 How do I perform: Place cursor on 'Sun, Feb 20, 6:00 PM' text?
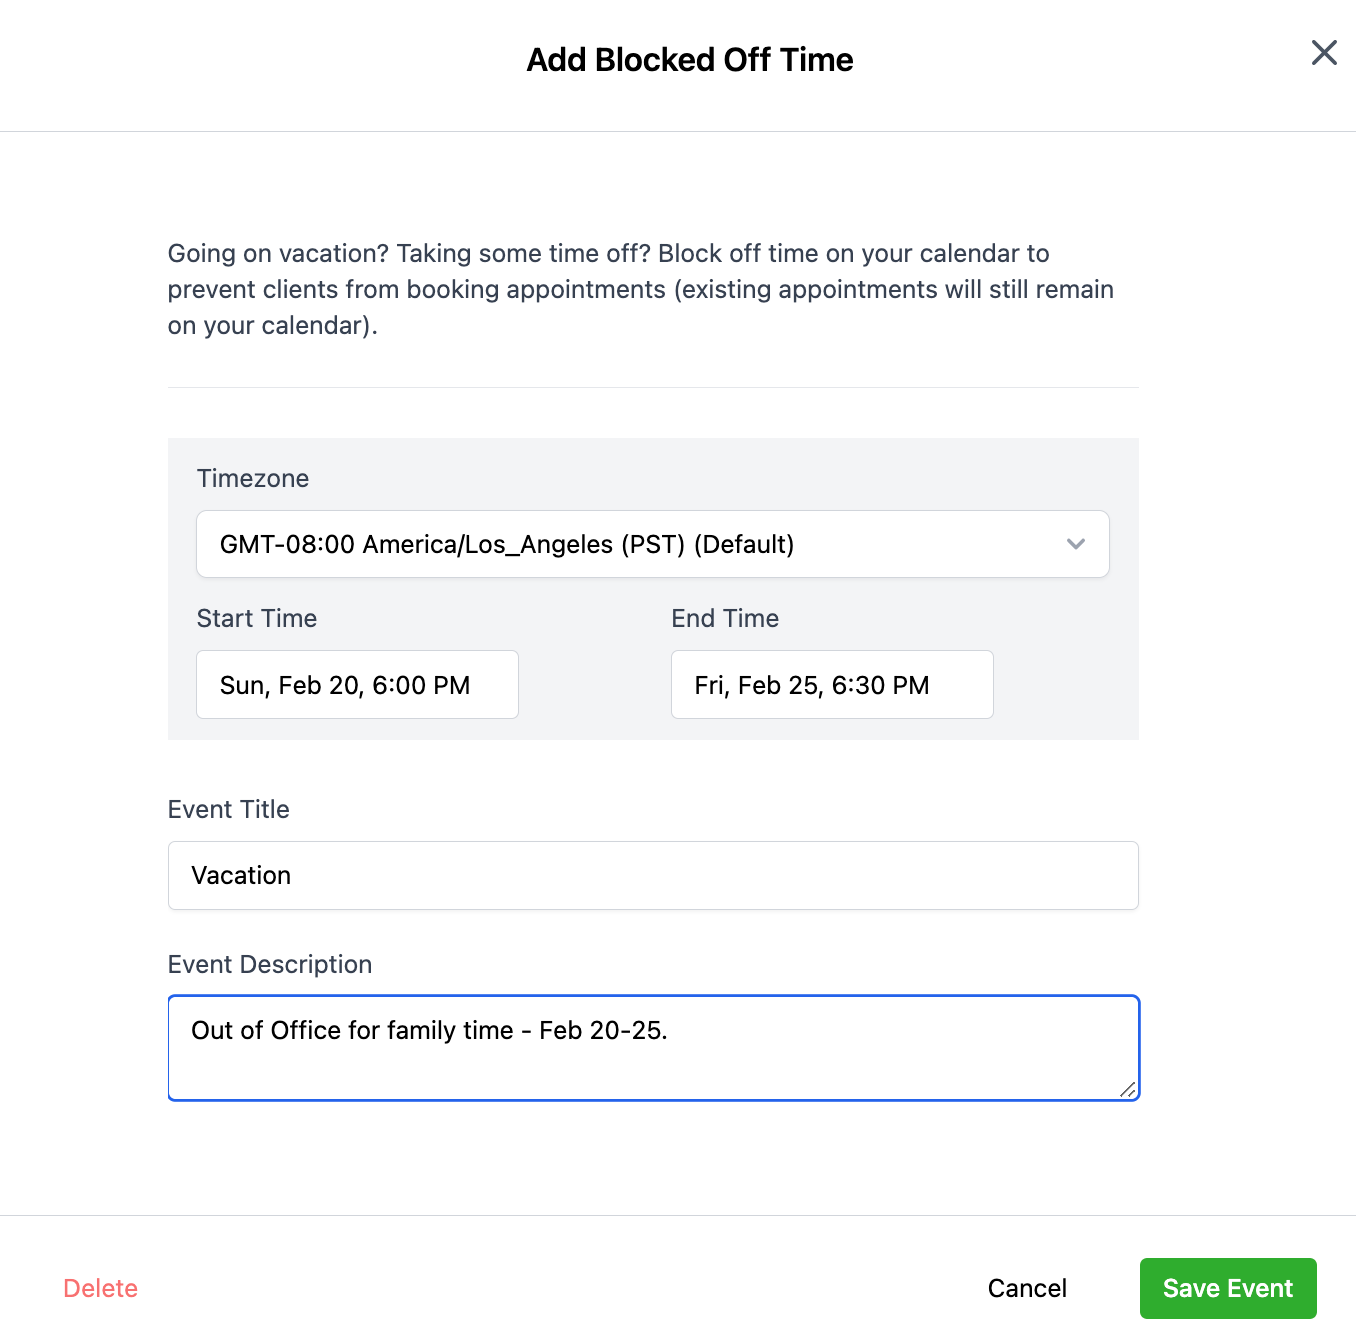(x=345, y=685)
